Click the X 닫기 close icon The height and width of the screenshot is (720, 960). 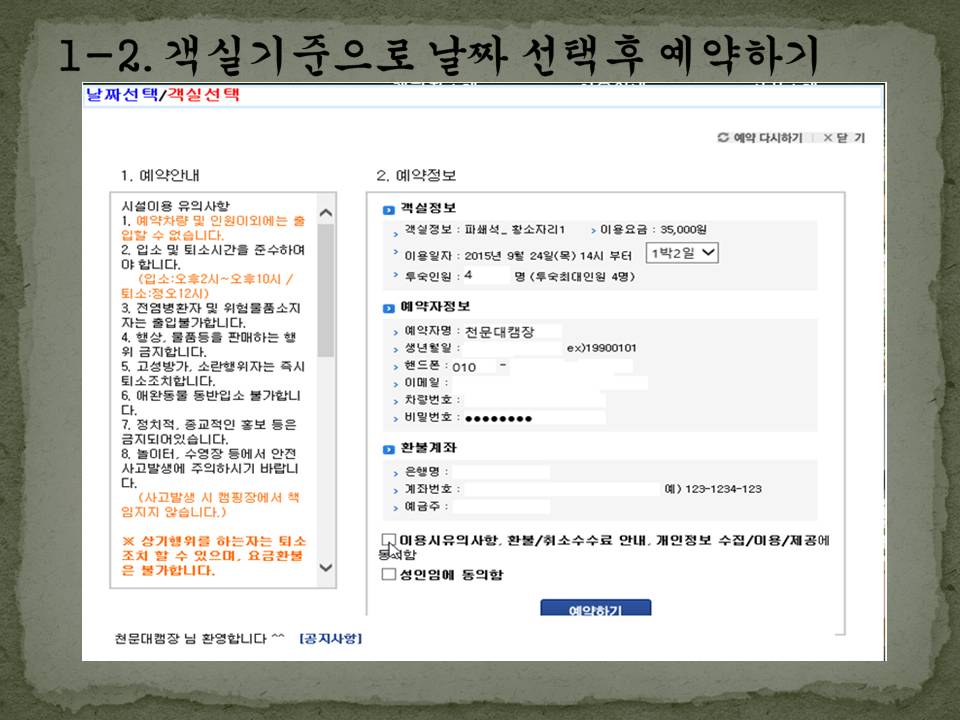827,138
